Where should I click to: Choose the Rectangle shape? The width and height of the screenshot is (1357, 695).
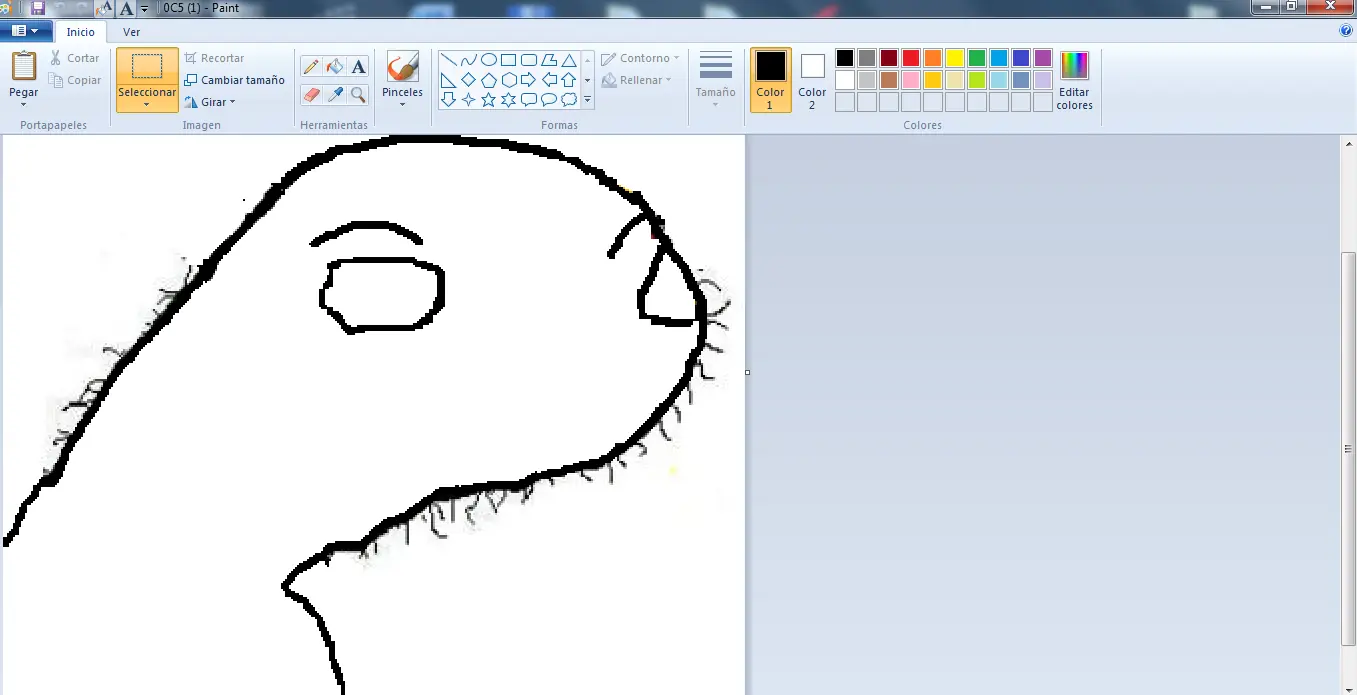(x=508, y=60)
